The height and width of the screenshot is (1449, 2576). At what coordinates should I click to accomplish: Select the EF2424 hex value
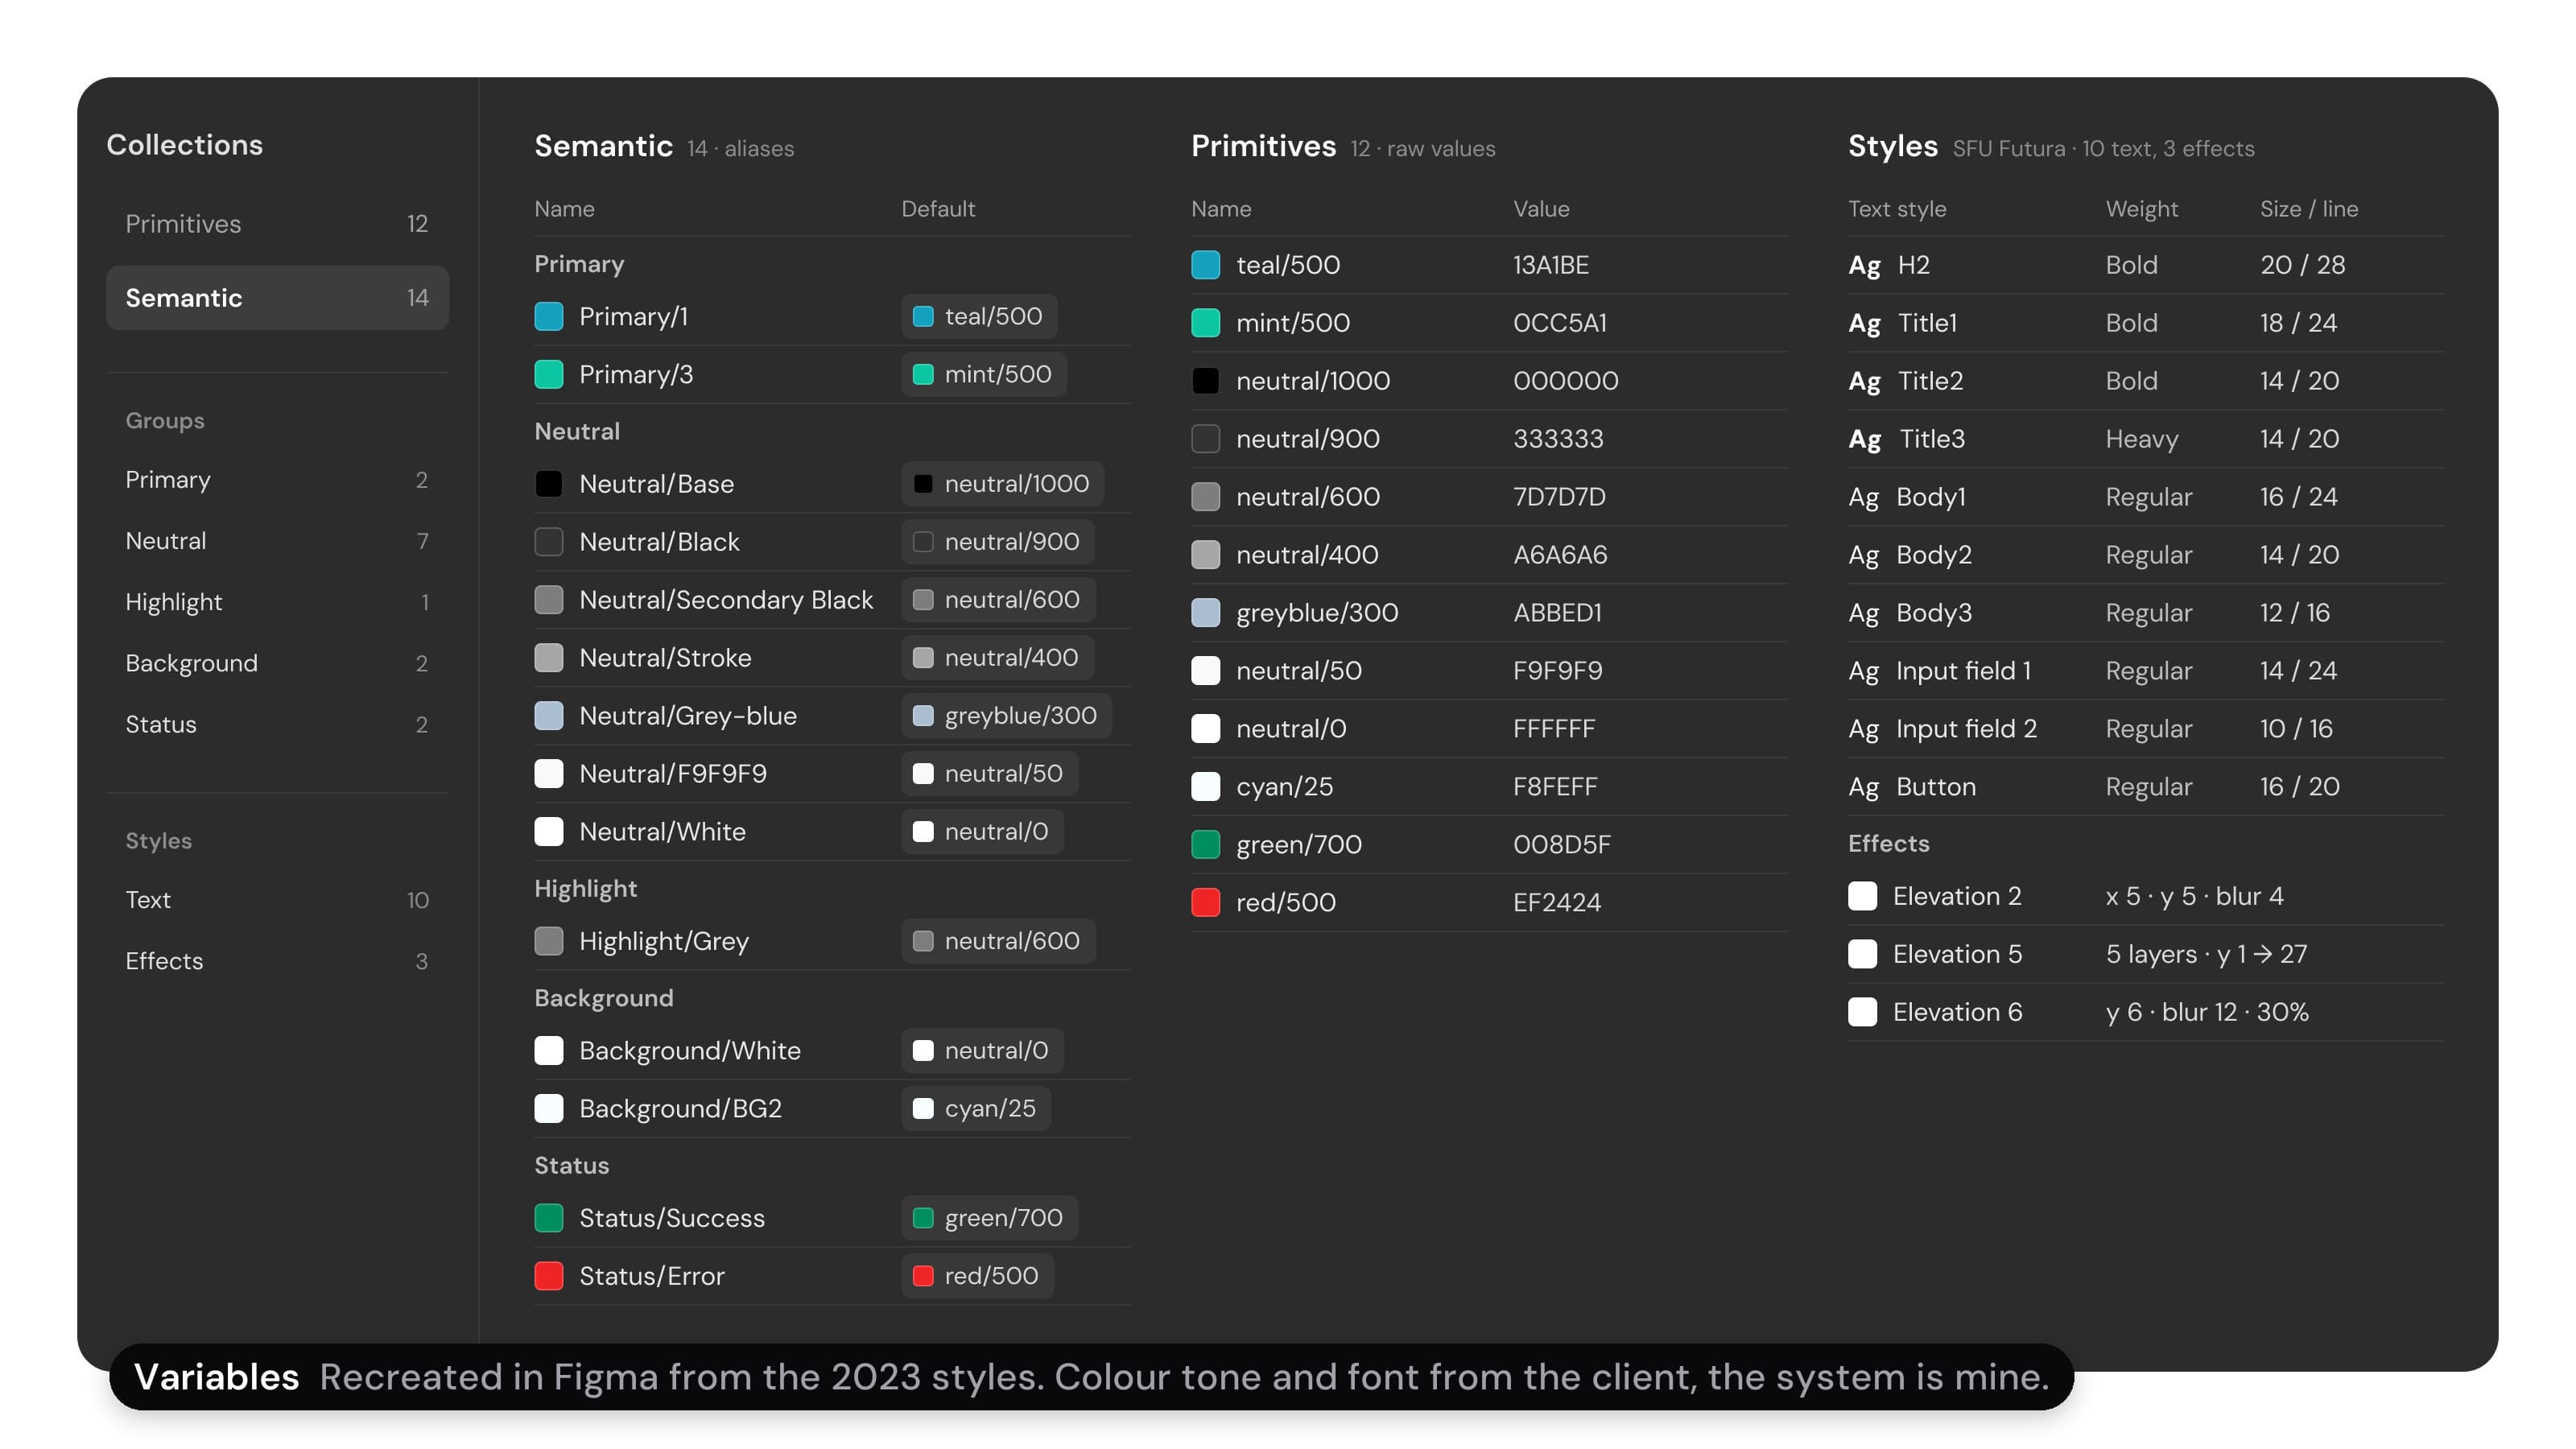[1557, 903]
